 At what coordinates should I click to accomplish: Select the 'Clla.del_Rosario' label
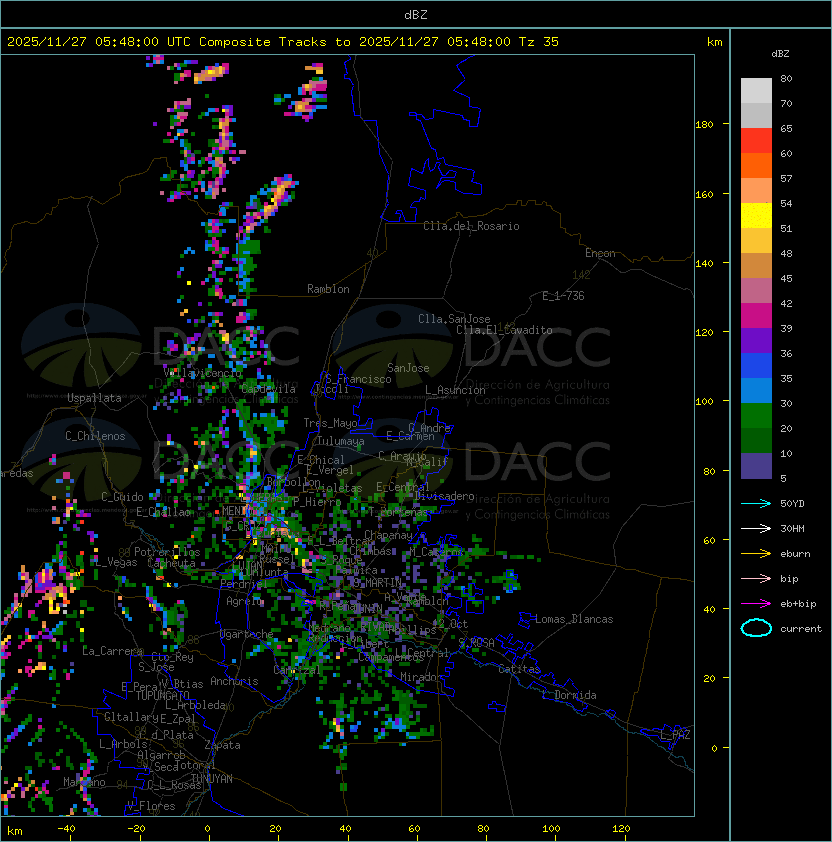(471, 226)
